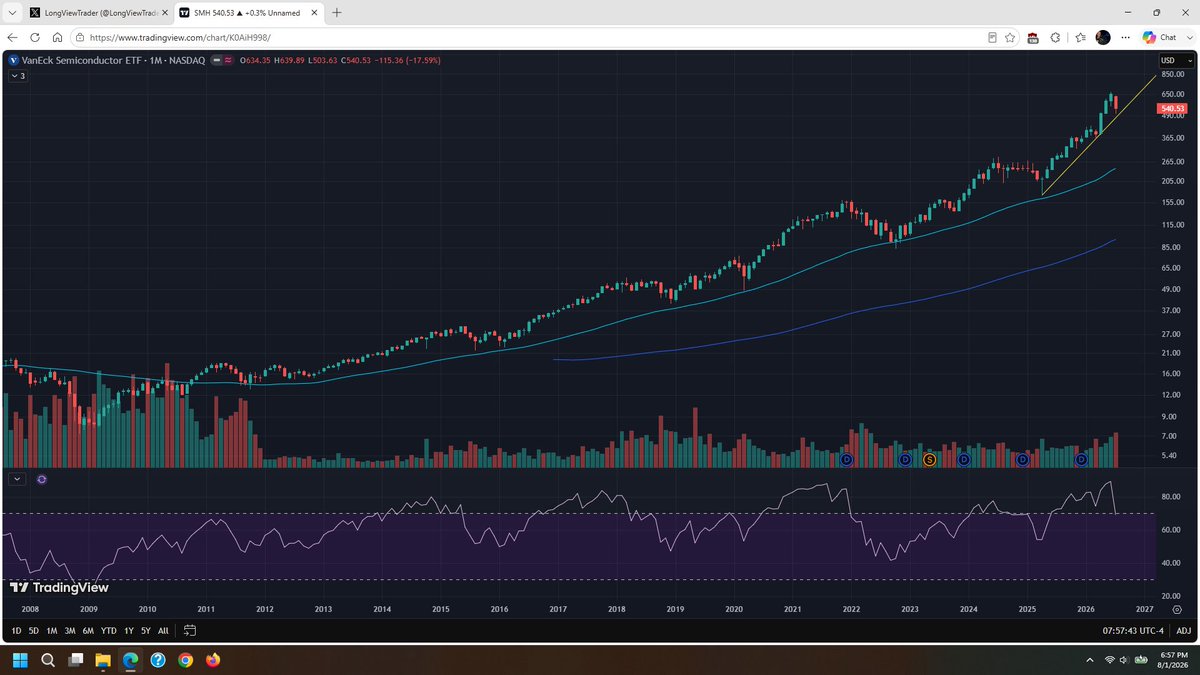The image size is (1200, 675).
Task: Open the browser profile avatar
Action: tap(1103, 37)
